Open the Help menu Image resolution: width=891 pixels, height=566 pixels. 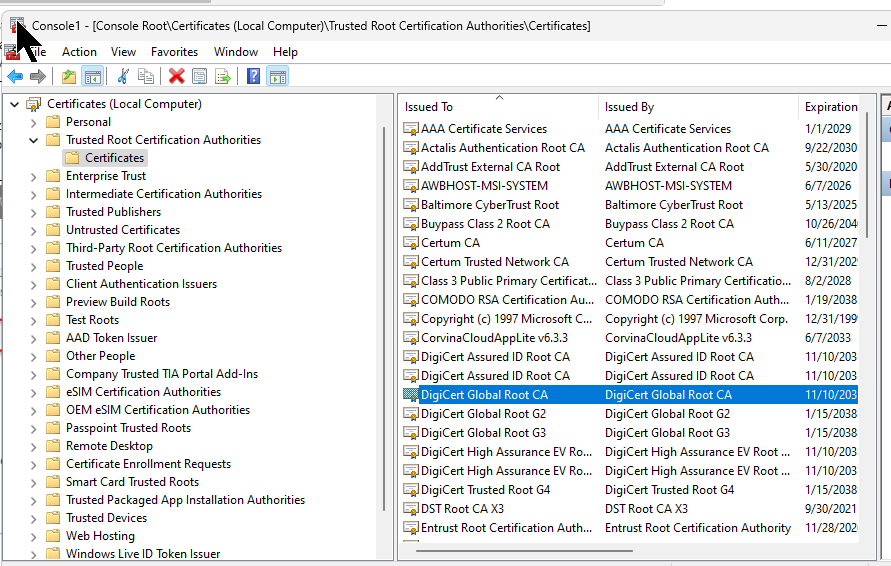[285, 52]
